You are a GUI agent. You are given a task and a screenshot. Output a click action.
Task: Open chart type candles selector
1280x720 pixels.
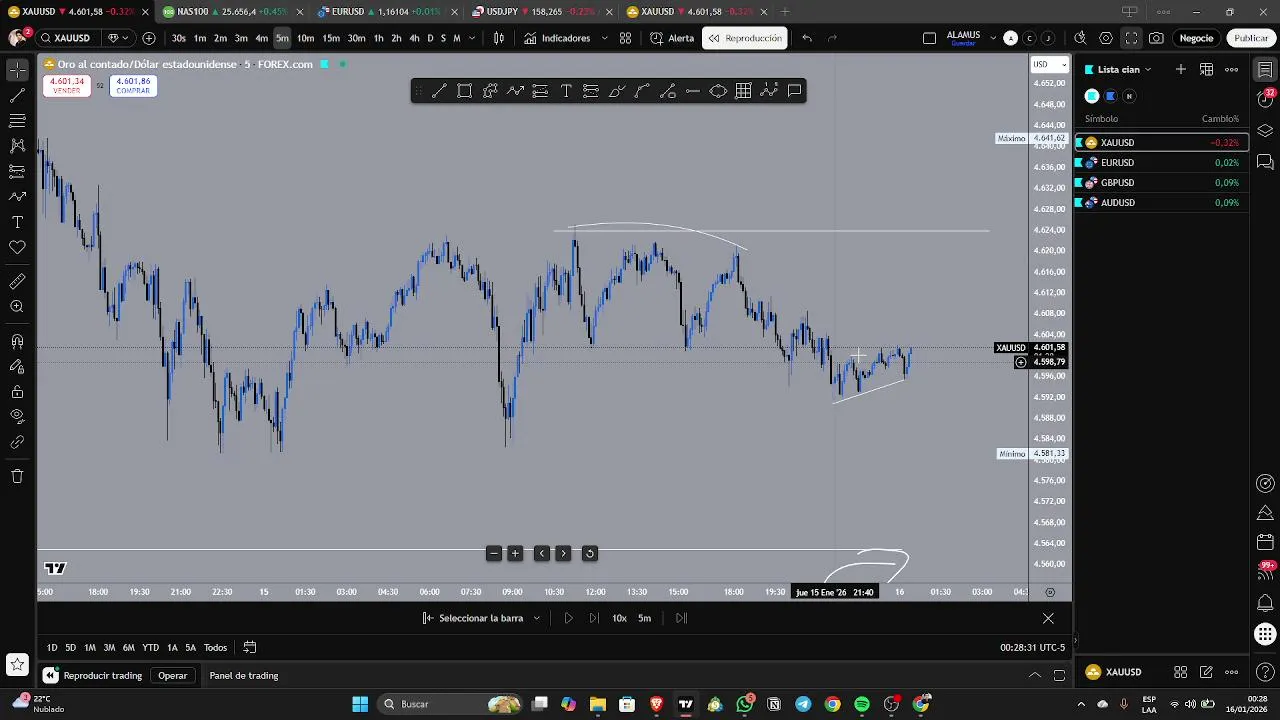[499, 38]
